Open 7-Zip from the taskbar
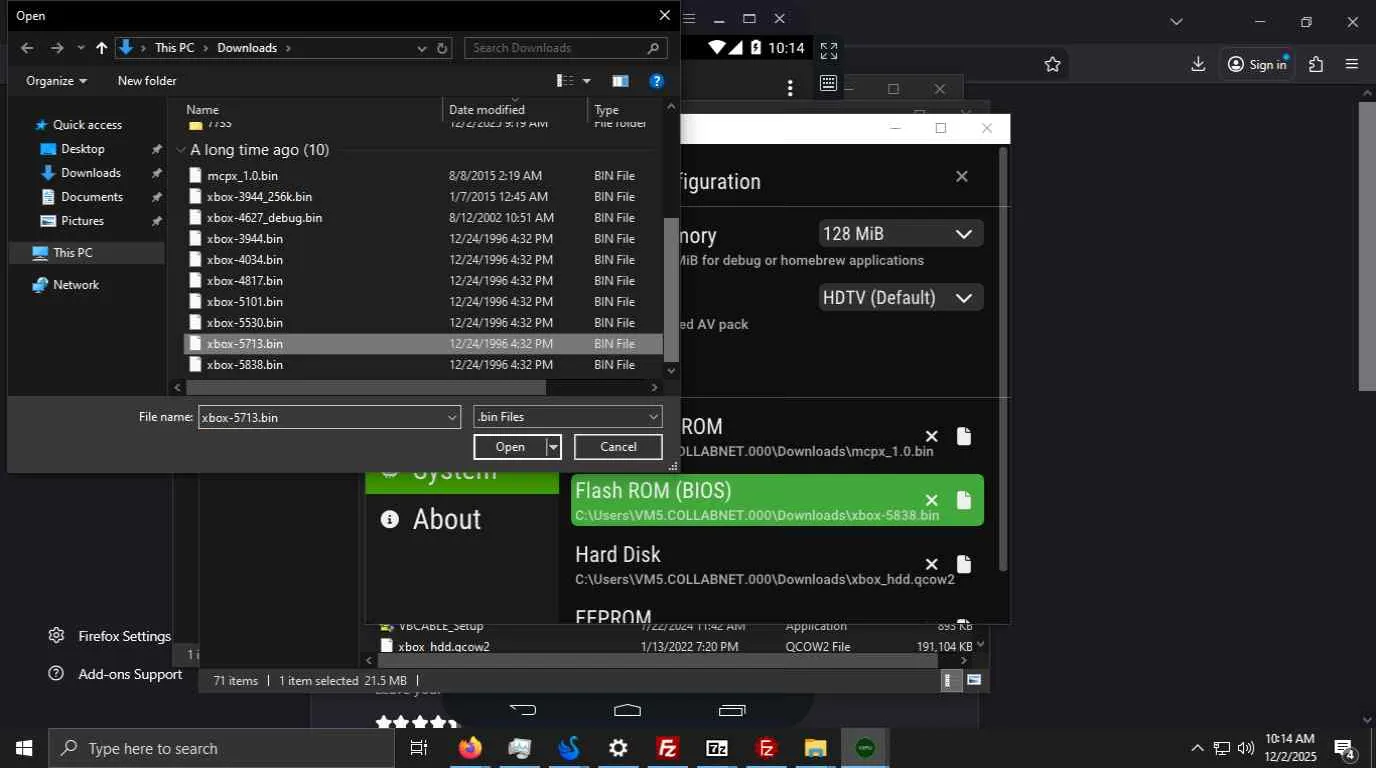Screen dimensions: 1376x768 717,748
